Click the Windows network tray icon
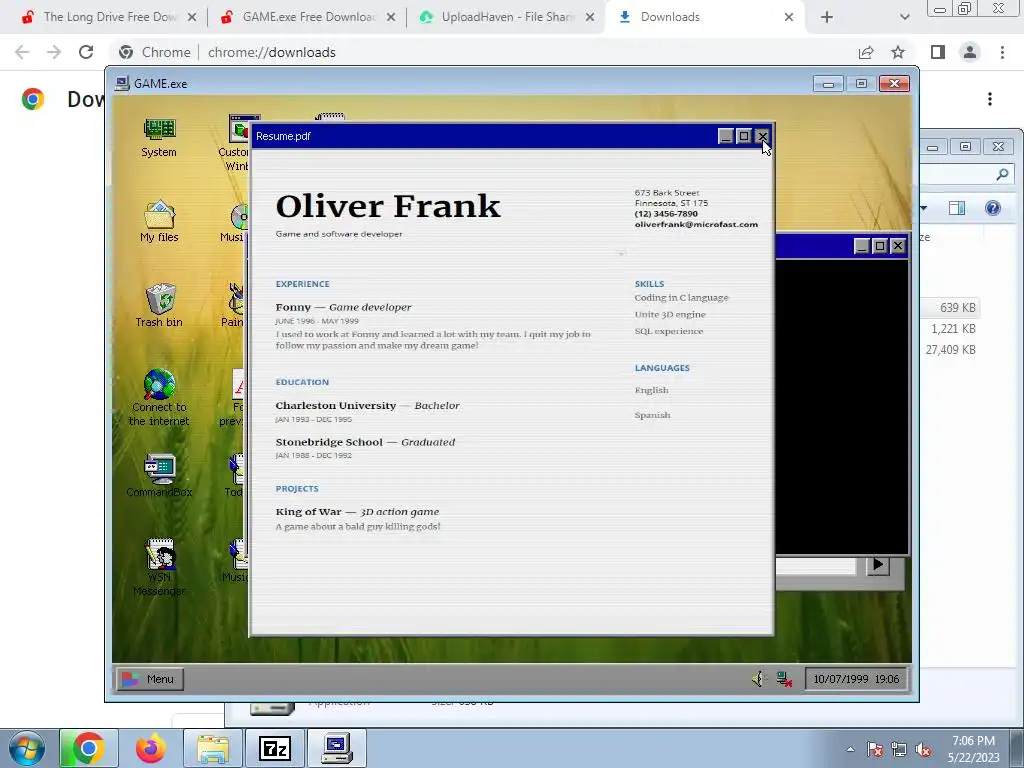The width and height of the screenshot is (1024, 768). [899, 749]
